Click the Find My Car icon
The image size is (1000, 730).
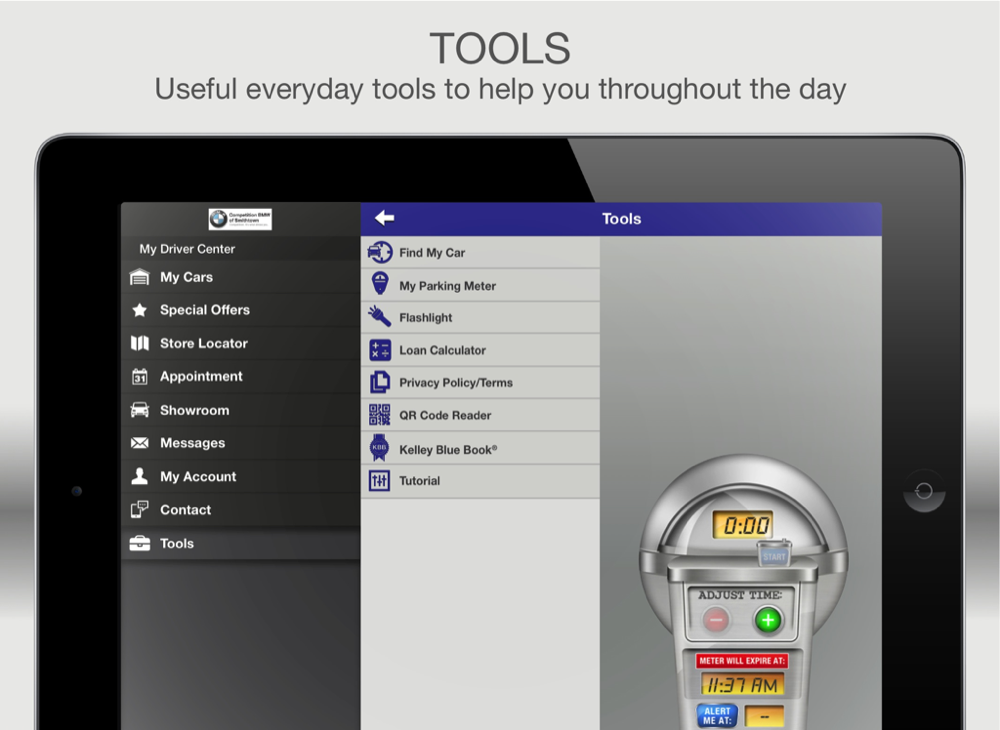click(380, 252)
